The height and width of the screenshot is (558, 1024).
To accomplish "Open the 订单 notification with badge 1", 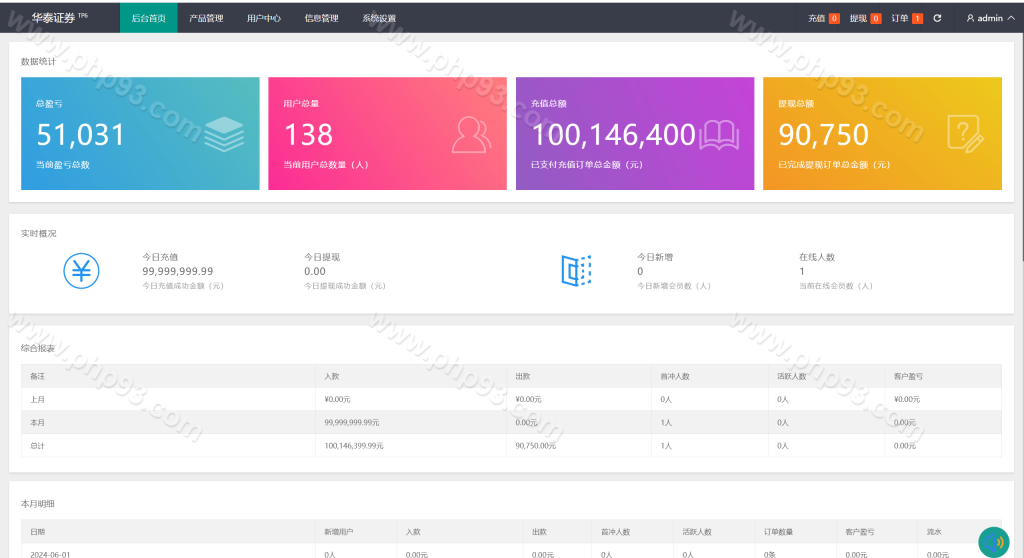I will pos(906,18).
